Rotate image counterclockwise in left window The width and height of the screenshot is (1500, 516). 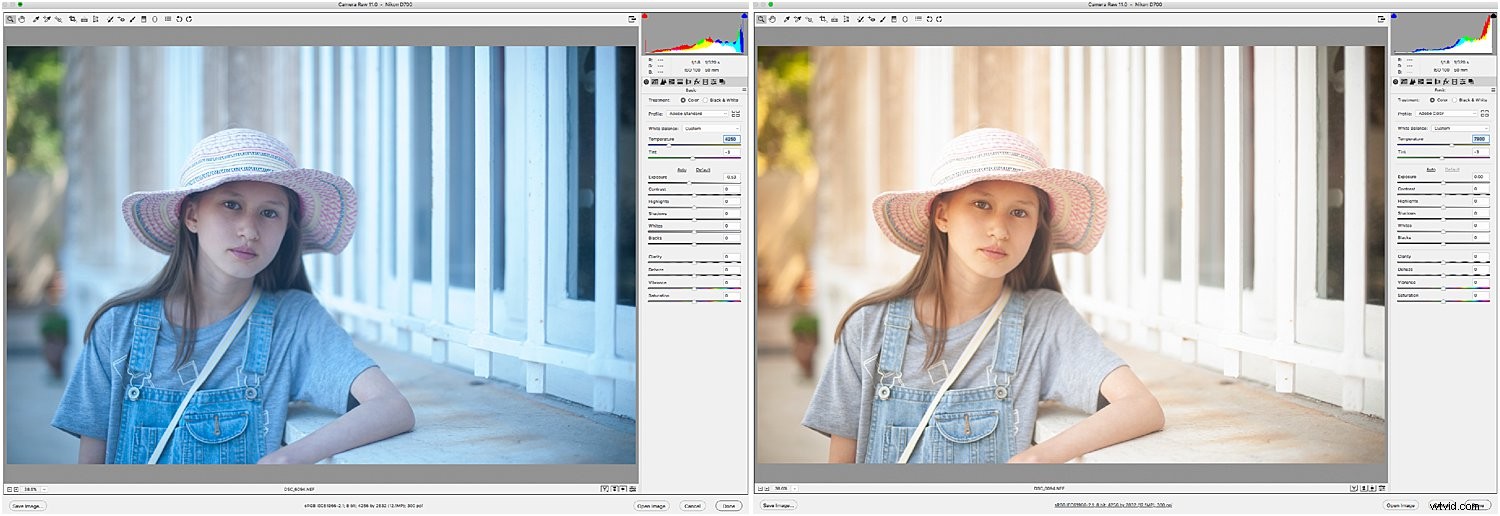(x=178, y=19)
